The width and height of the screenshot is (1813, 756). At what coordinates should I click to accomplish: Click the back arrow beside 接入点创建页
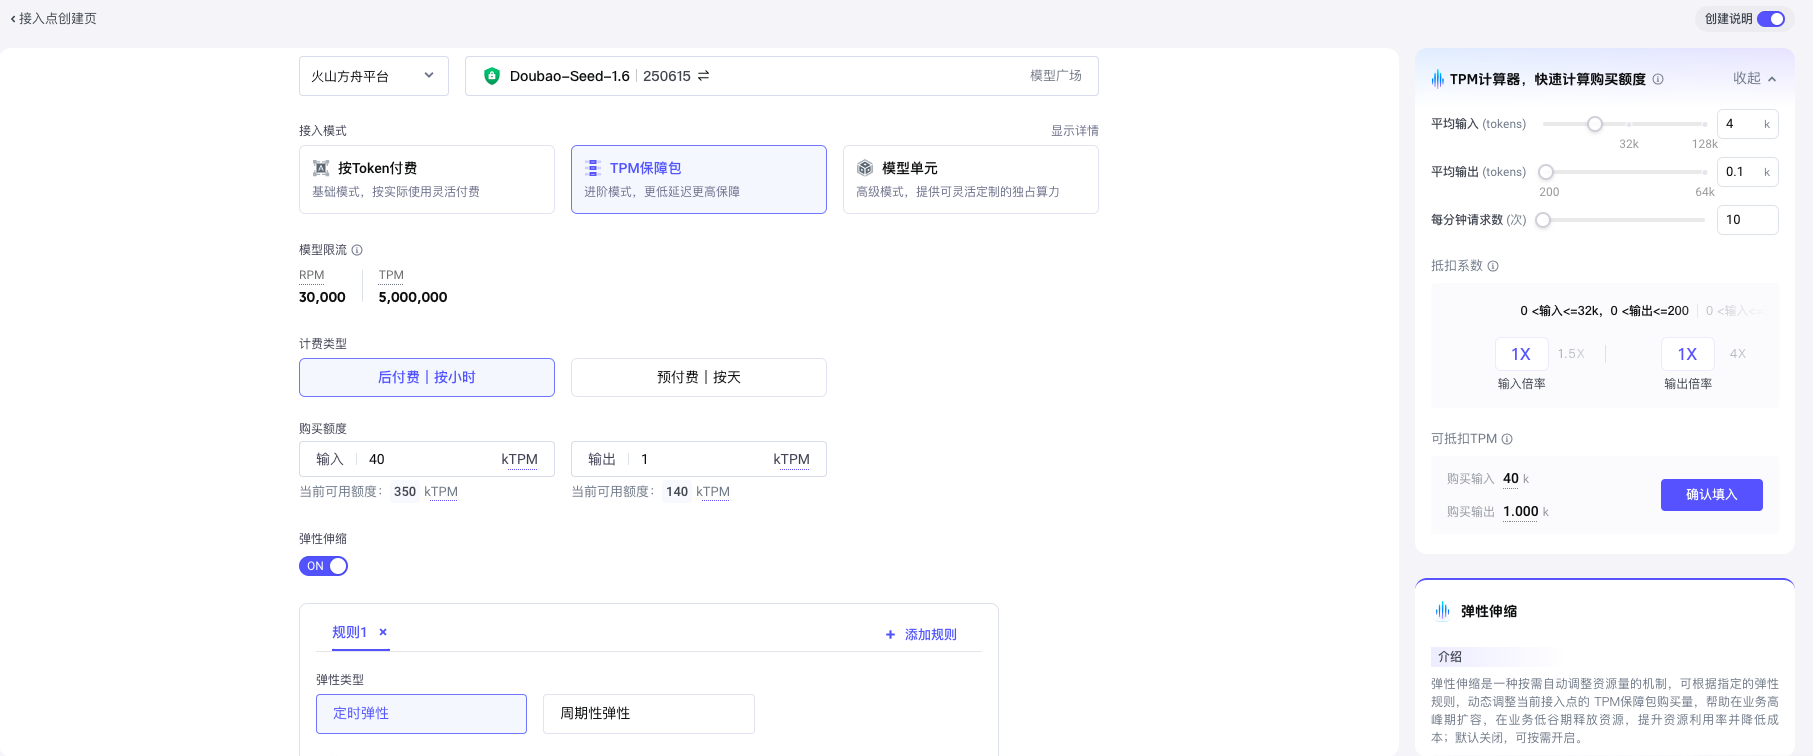[13, 19]
